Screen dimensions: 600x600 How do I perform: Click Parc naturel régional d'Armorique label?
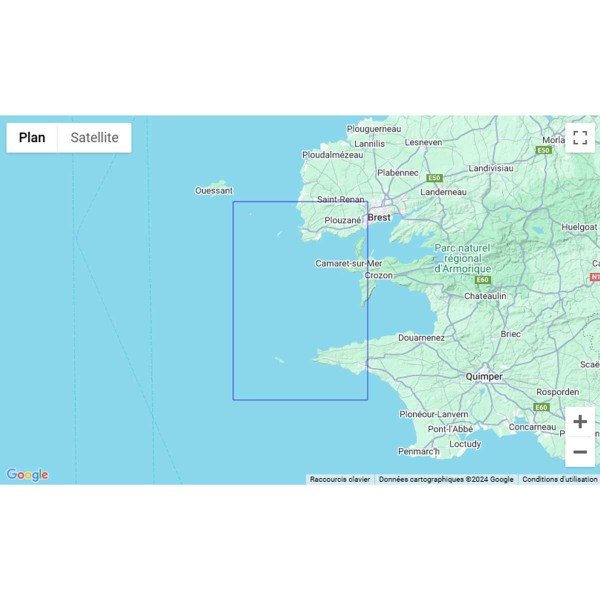462,258
